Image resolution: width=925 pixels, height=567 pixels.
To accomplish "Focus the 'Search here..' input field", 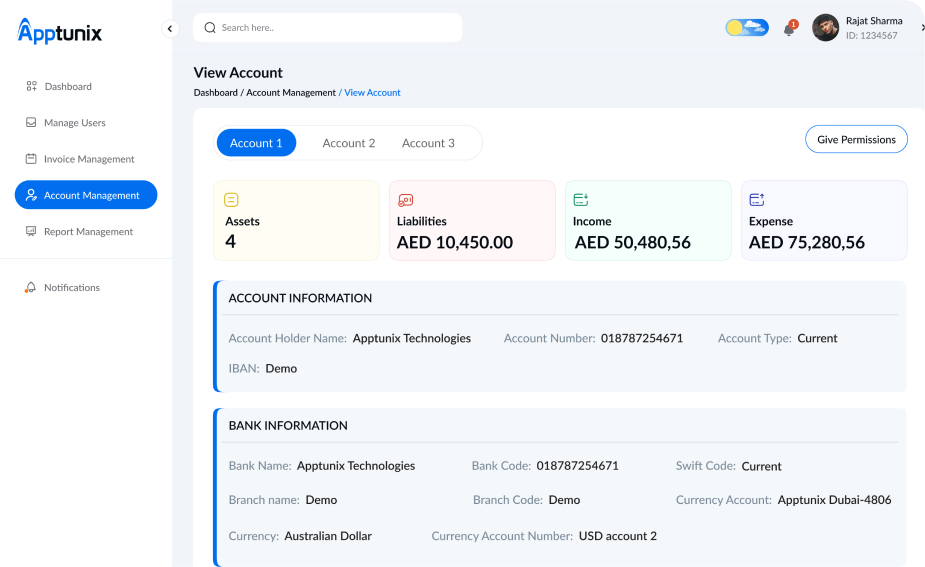I will click(327, 28).
